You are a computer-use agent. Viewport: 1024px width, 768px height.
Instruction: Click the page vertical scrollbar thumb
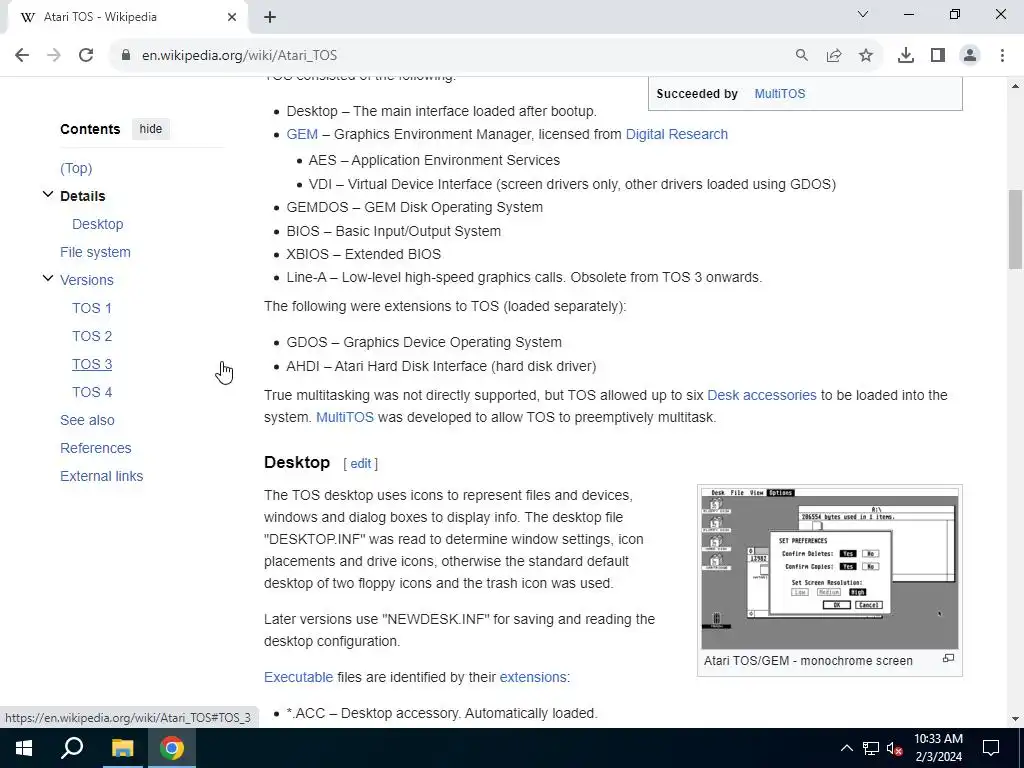tap(1016, 229)
